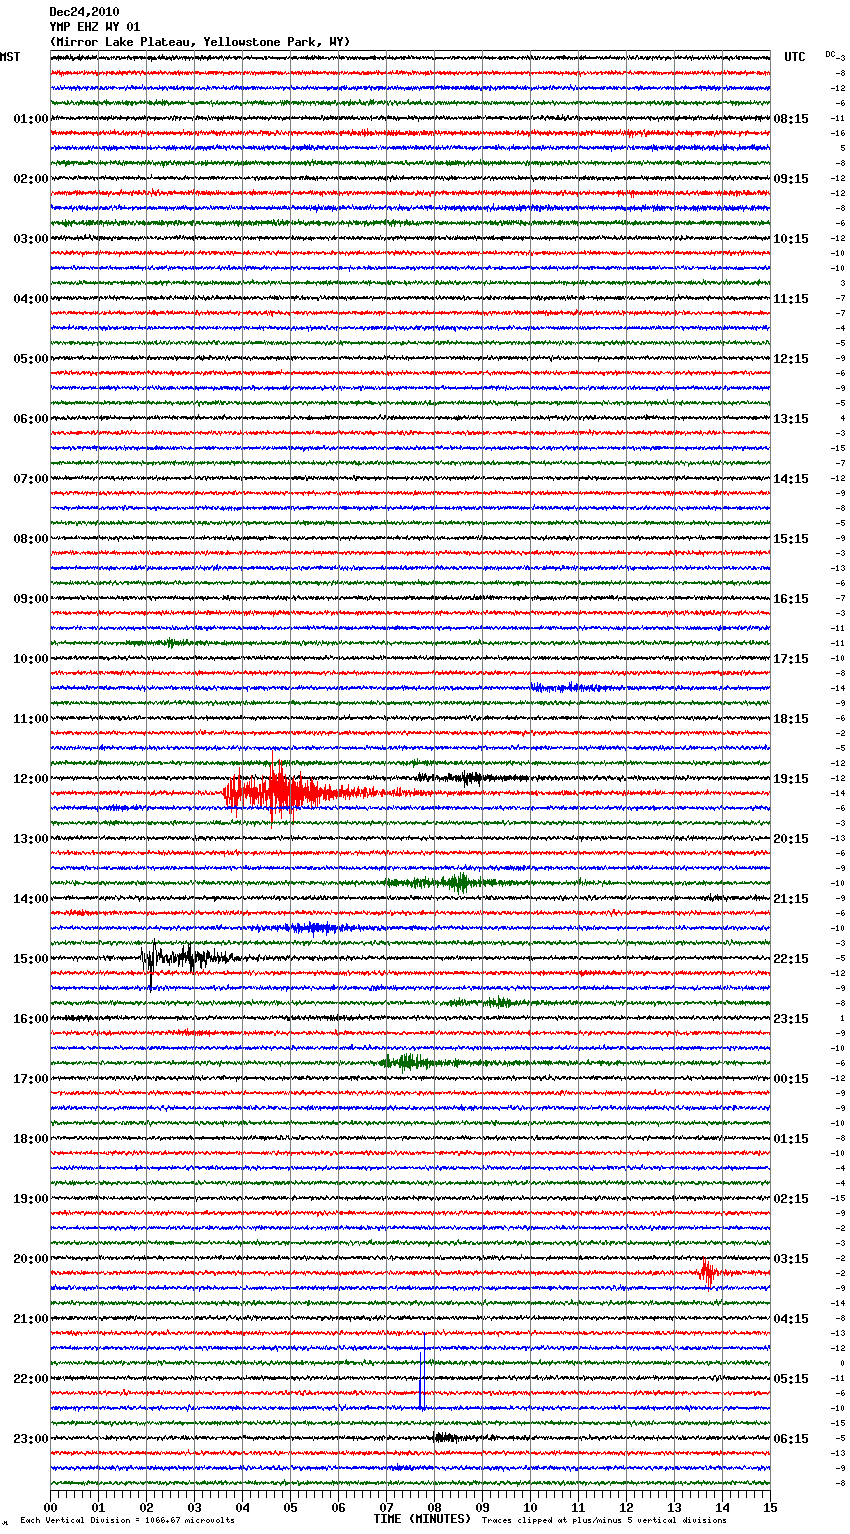Select the 01:00 MST time label

(31, 119)
